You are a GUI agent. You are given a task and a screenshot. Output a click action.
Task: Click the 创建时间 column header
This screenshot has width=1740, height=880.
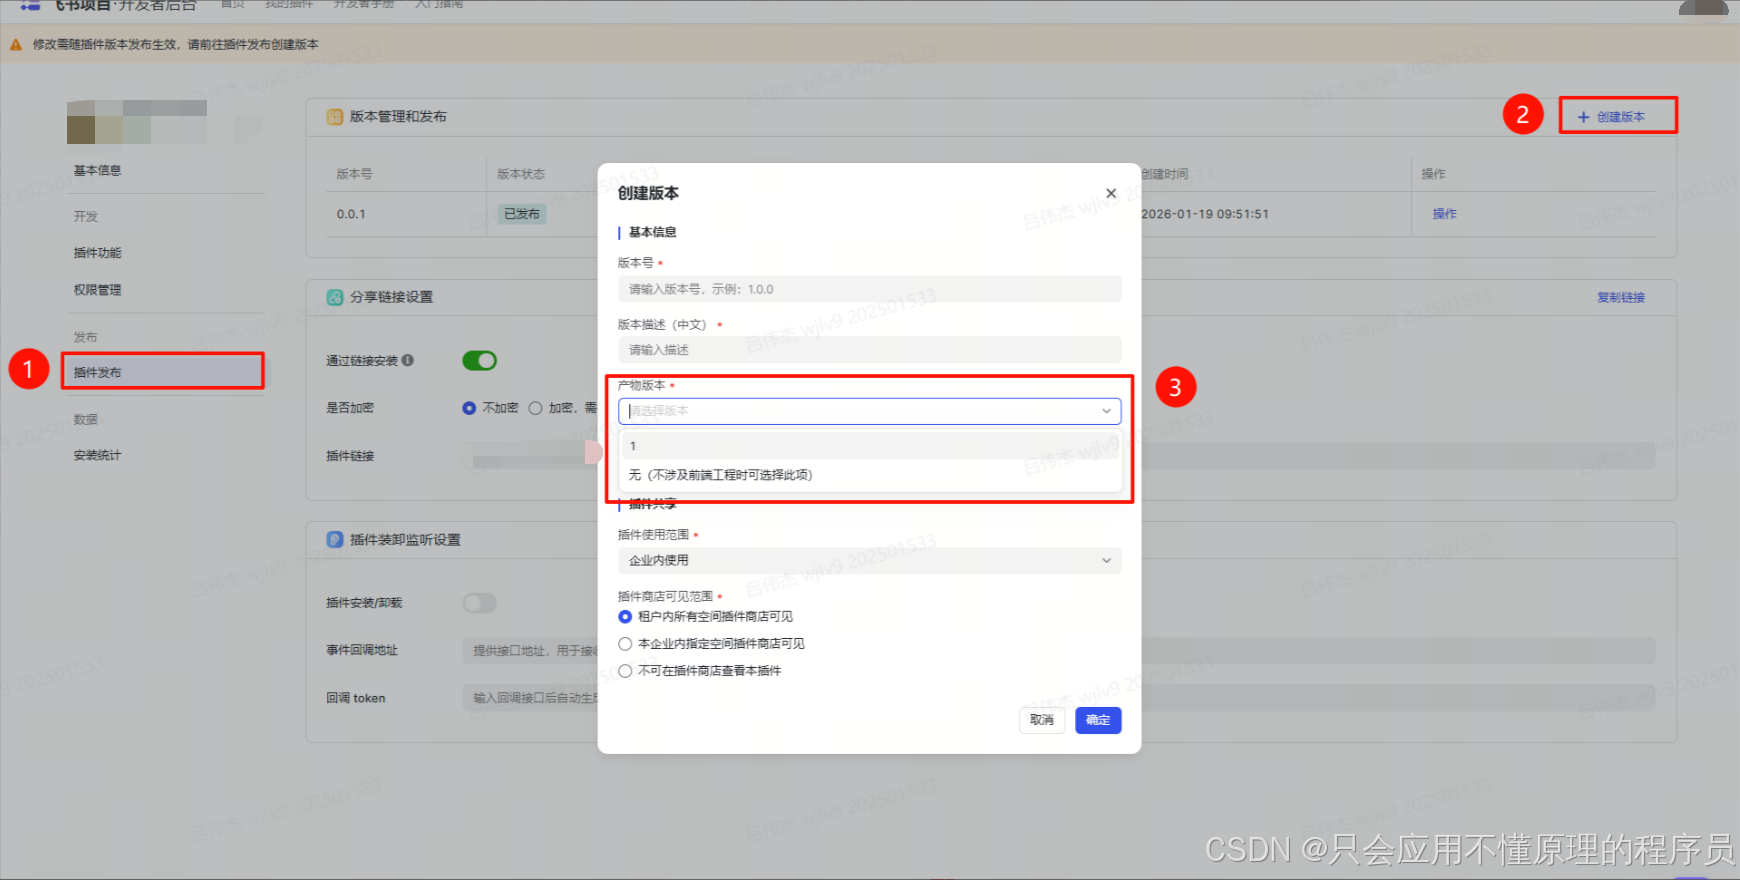[1165, 174]
